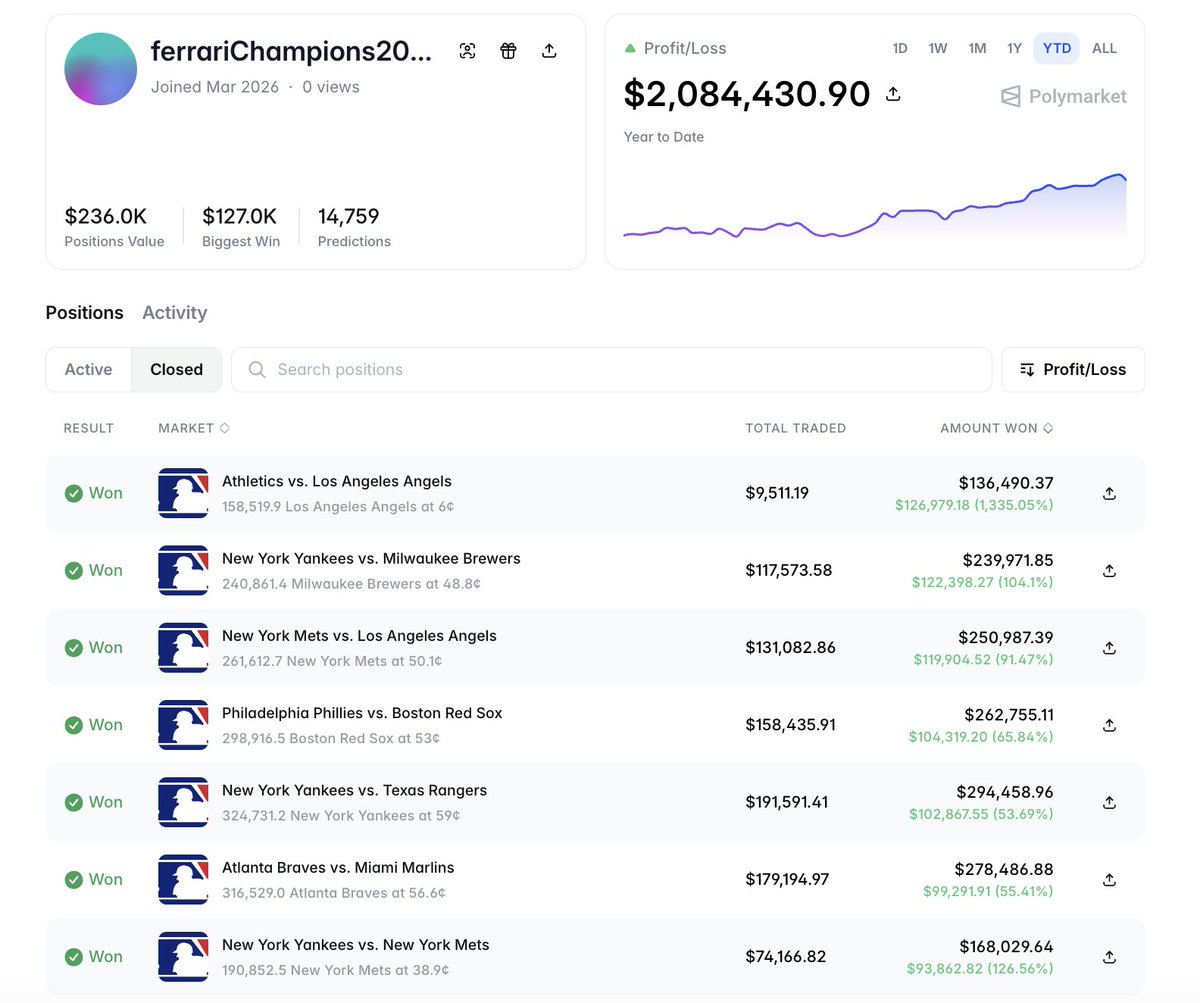Screen dimensions: 1200x1003
Task: Click the MLB logo for Yankees vs. Mets
Action: [183, 956]
